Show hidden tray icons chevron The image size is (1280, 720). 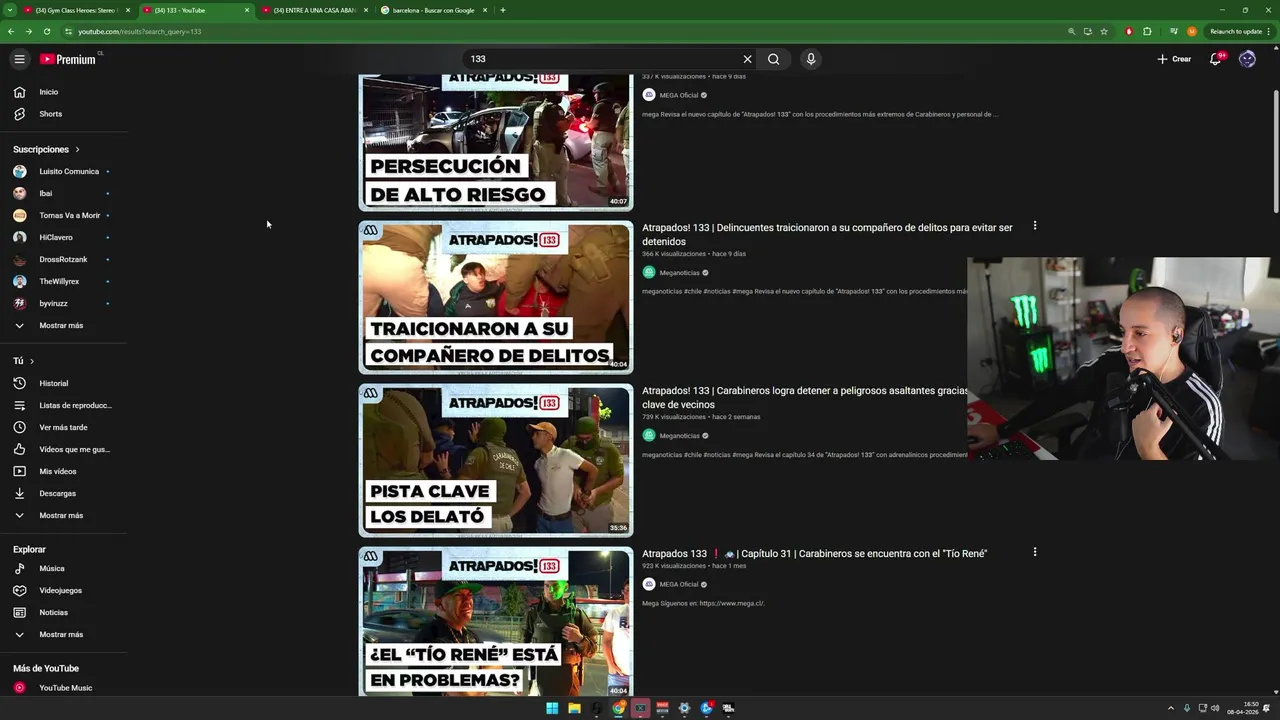[x=1171, y=708]
